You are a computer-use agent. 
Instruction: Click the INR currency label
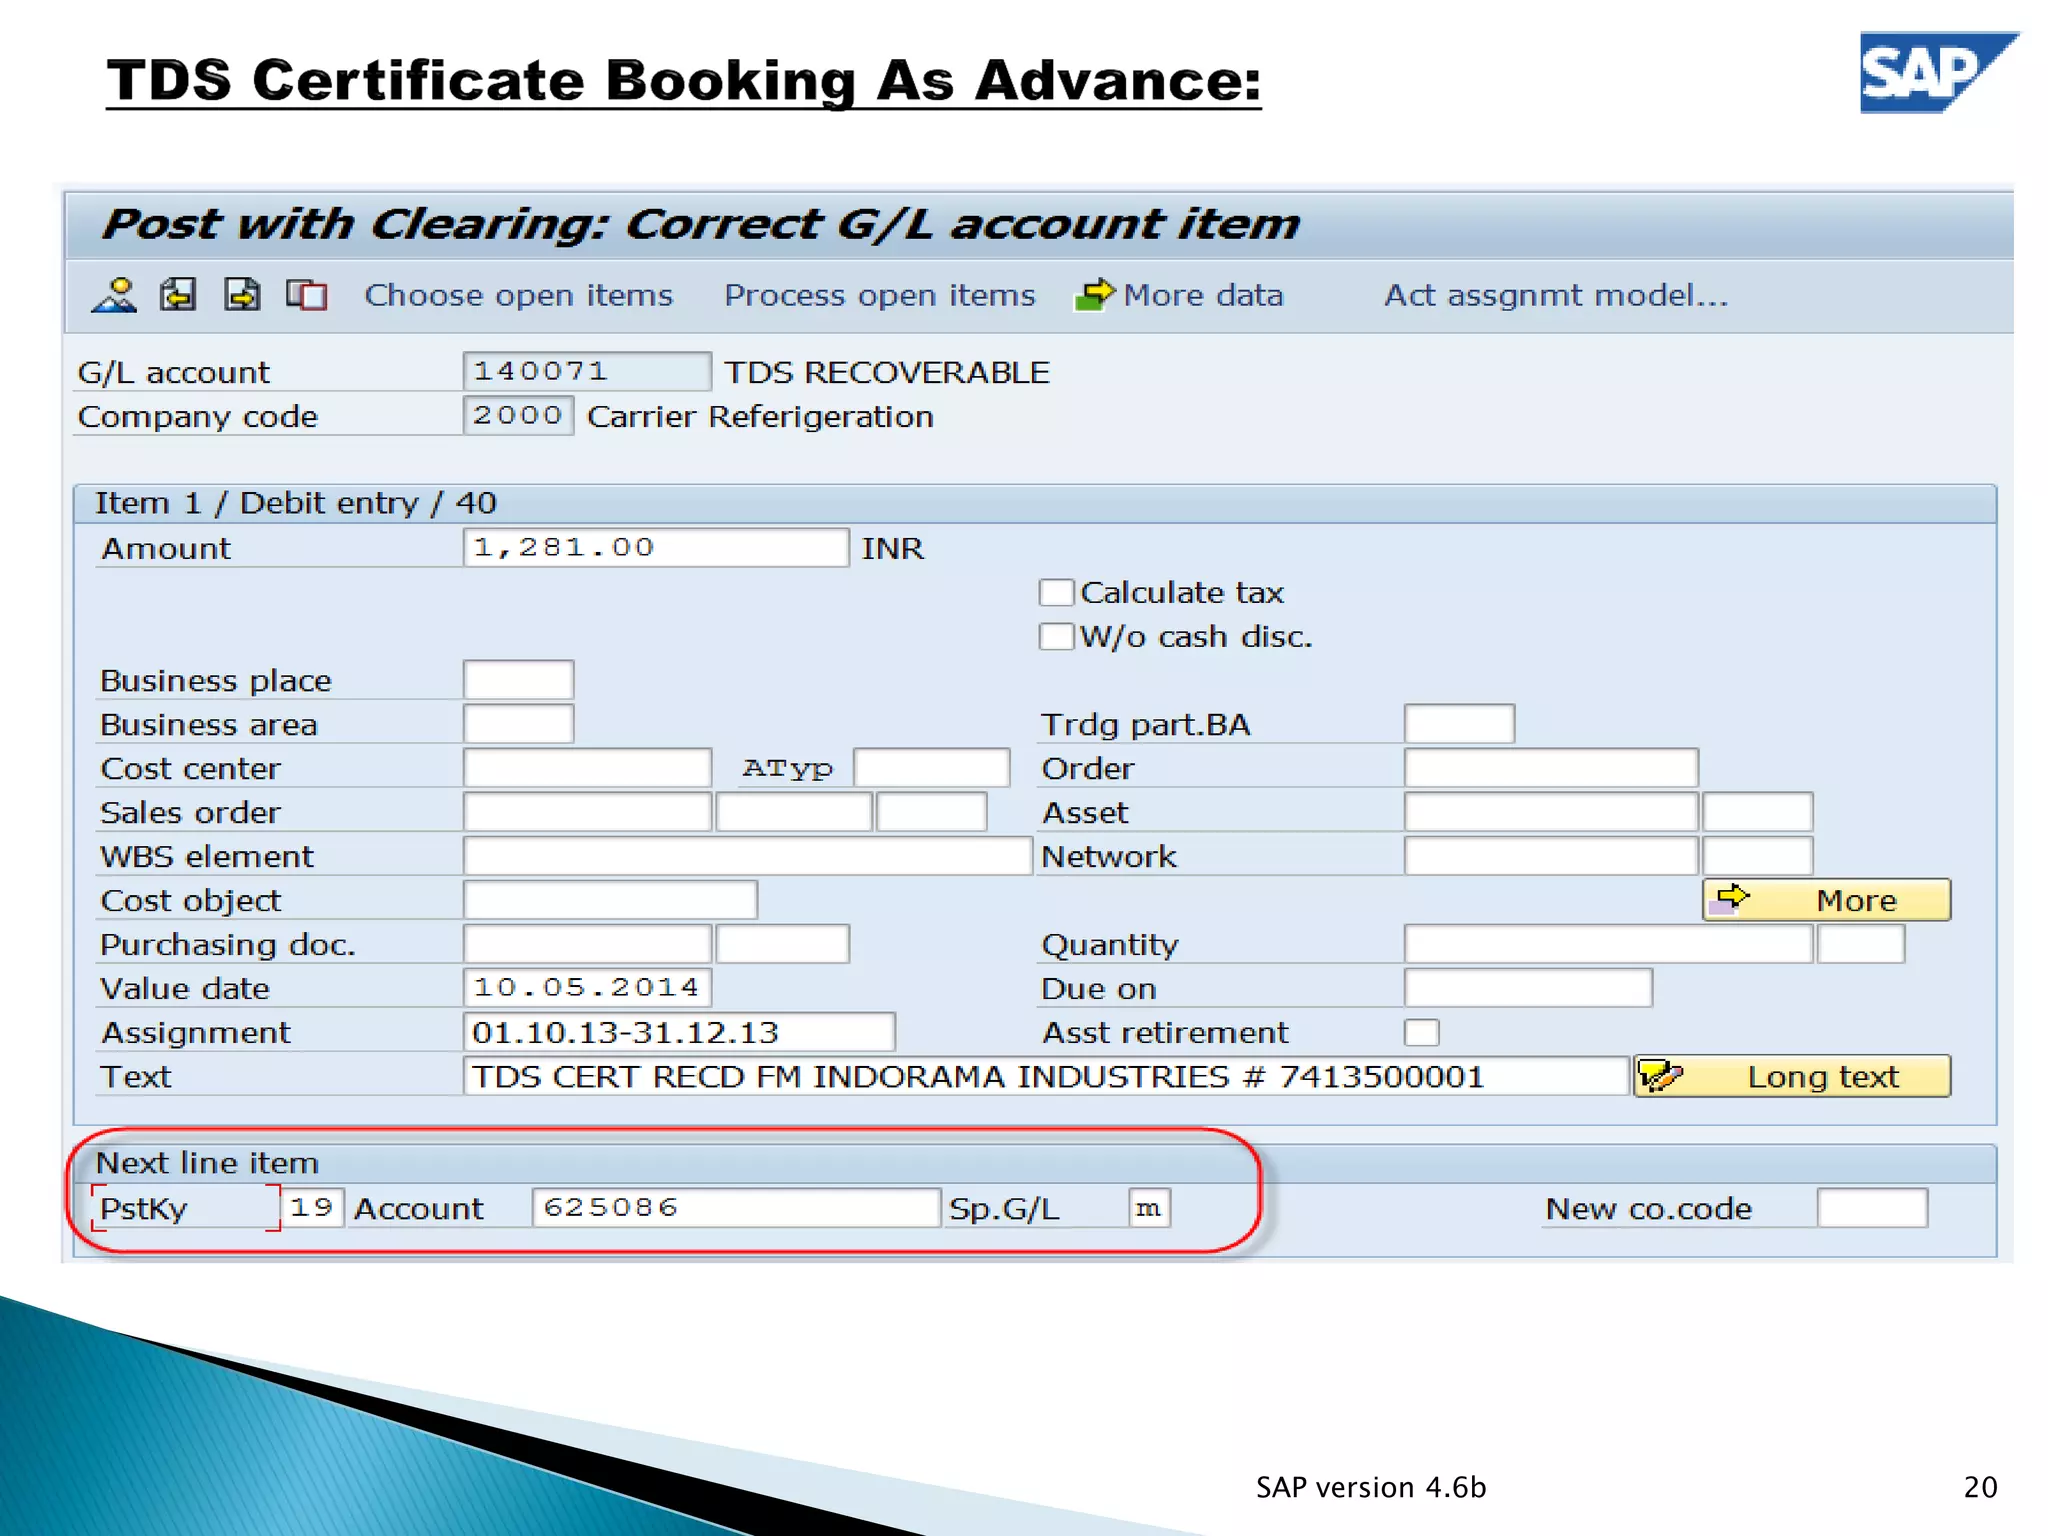coord(893,548)
